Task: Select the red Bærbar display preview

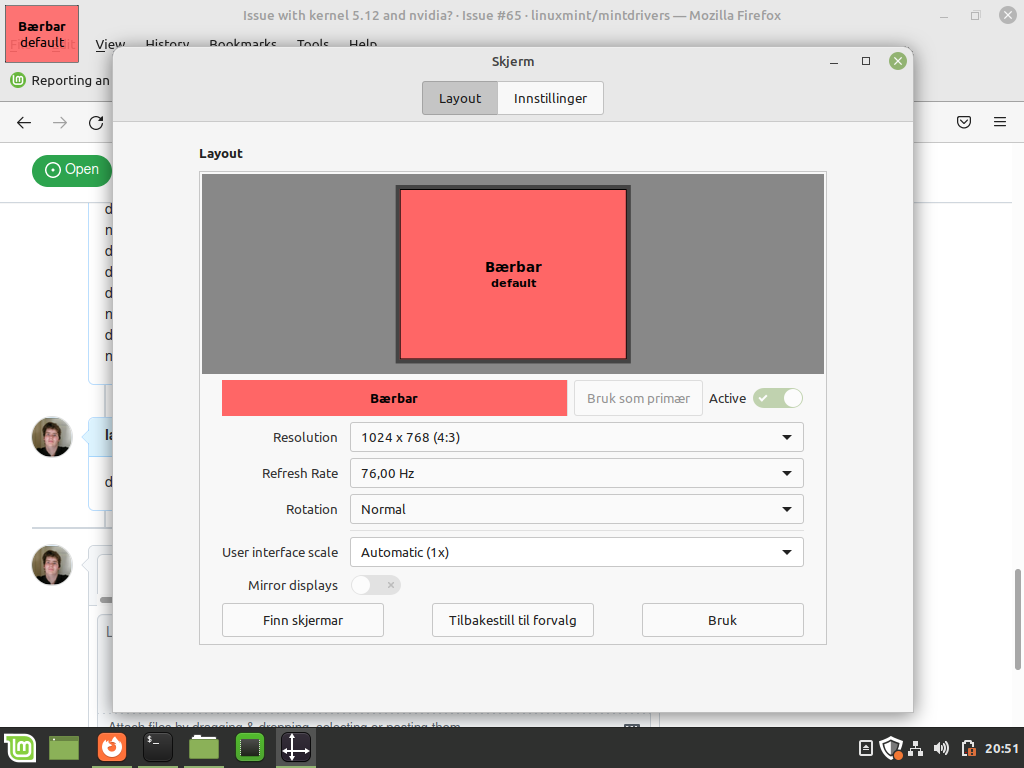Action: [x=512, y=273]
